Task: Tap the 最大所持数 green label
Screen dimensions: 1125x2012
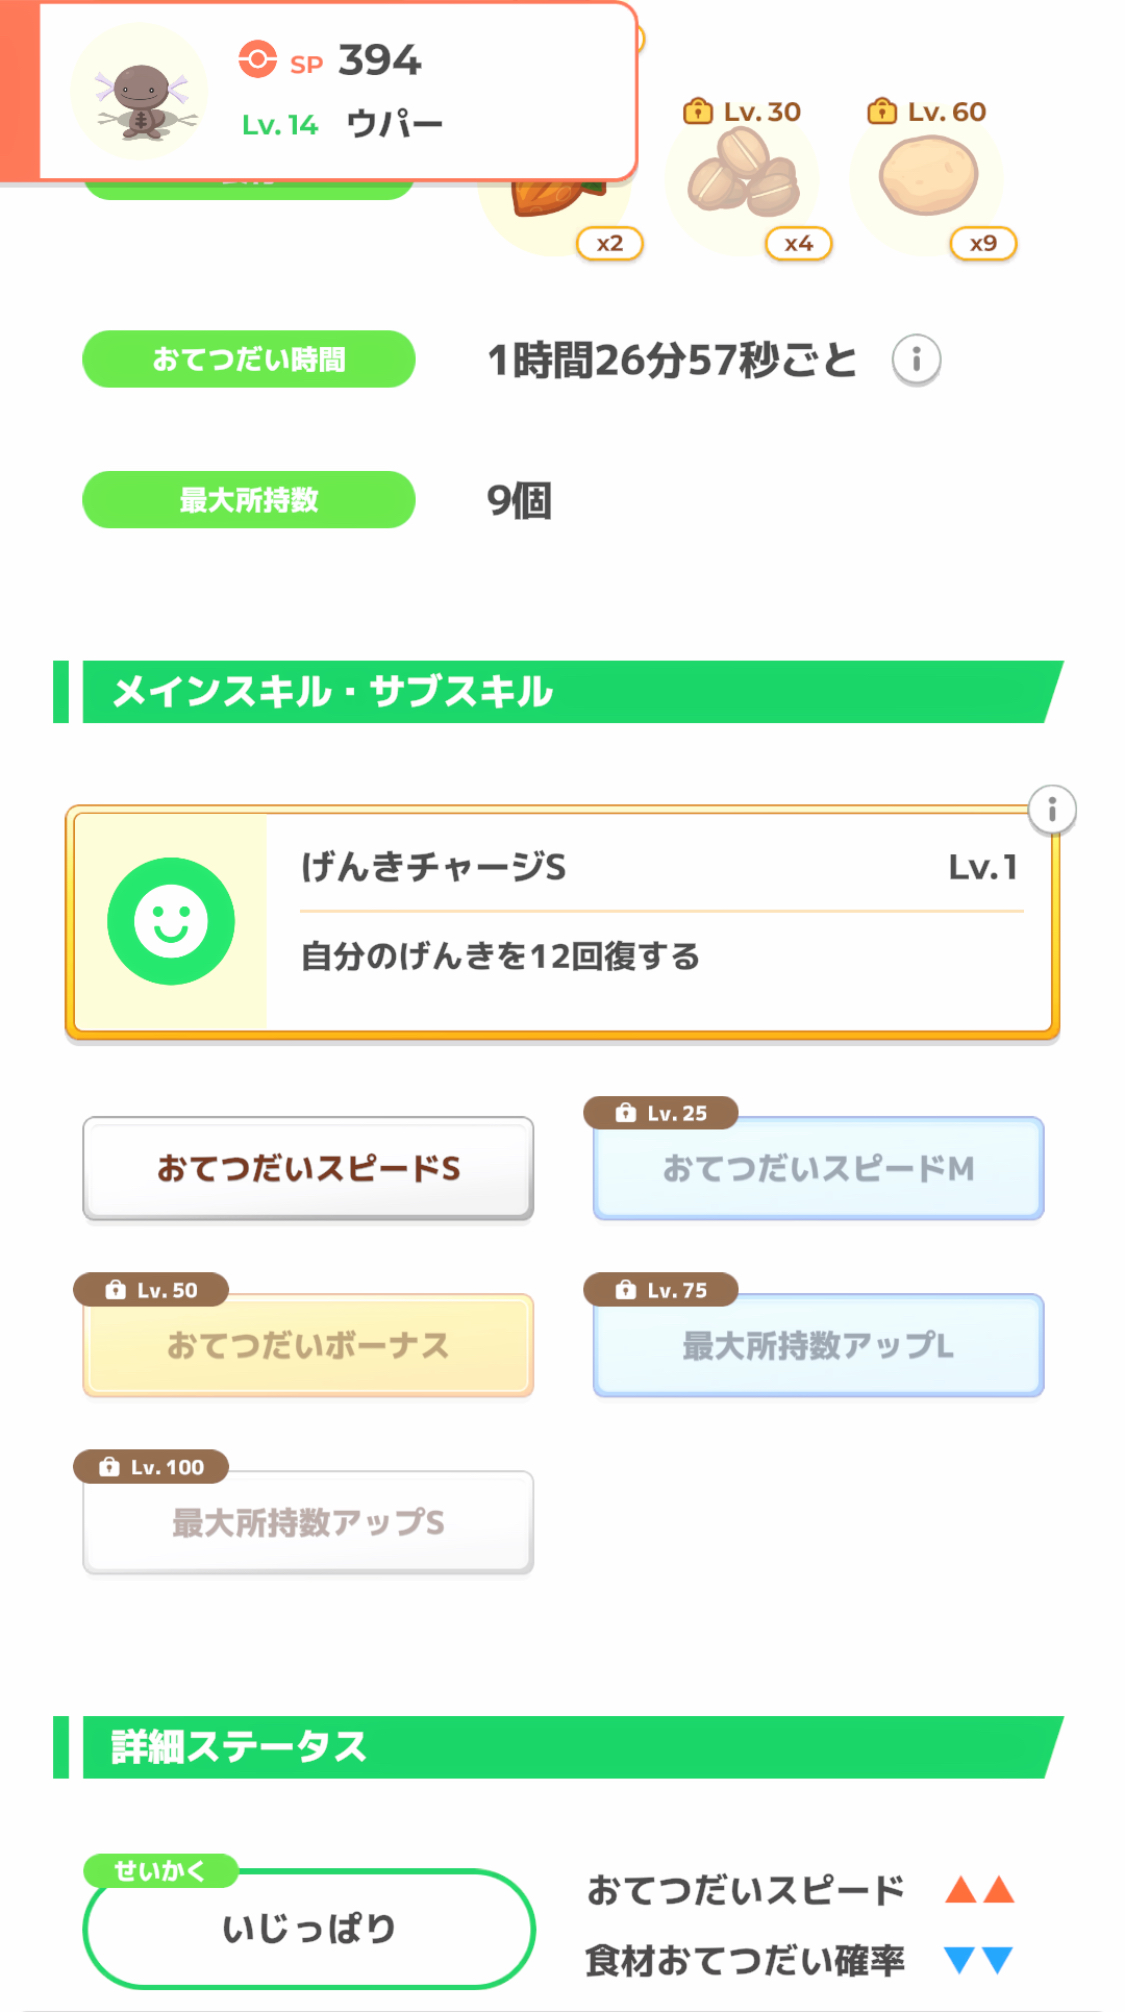Action: tap(249, 499)
